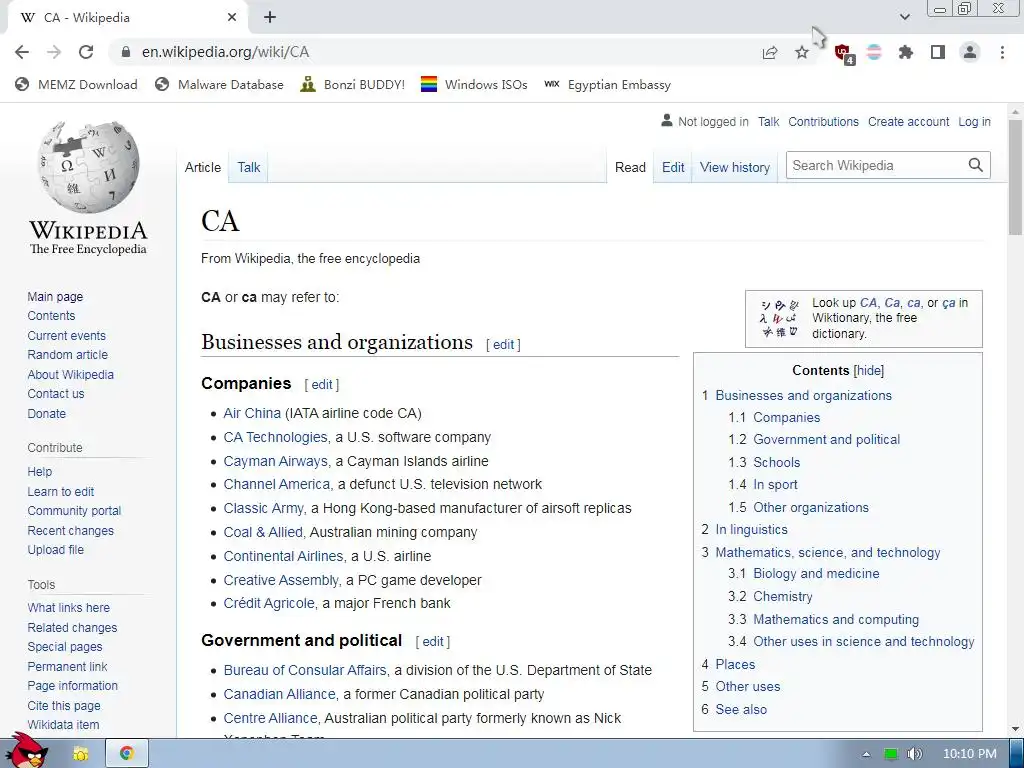Click the Donate sidebar link

pyautogui.click(x=46, y=413)
